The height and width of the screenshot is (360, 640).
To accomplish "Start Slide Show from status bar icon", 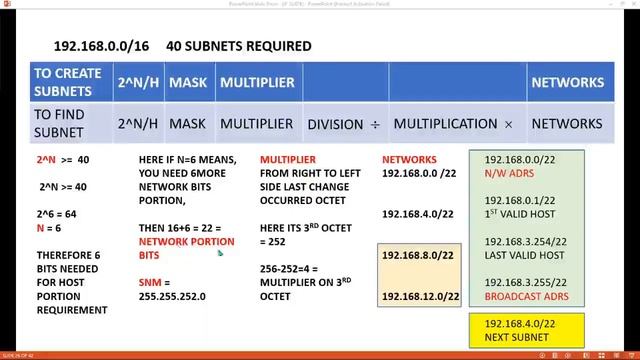I will pos(632,356).
